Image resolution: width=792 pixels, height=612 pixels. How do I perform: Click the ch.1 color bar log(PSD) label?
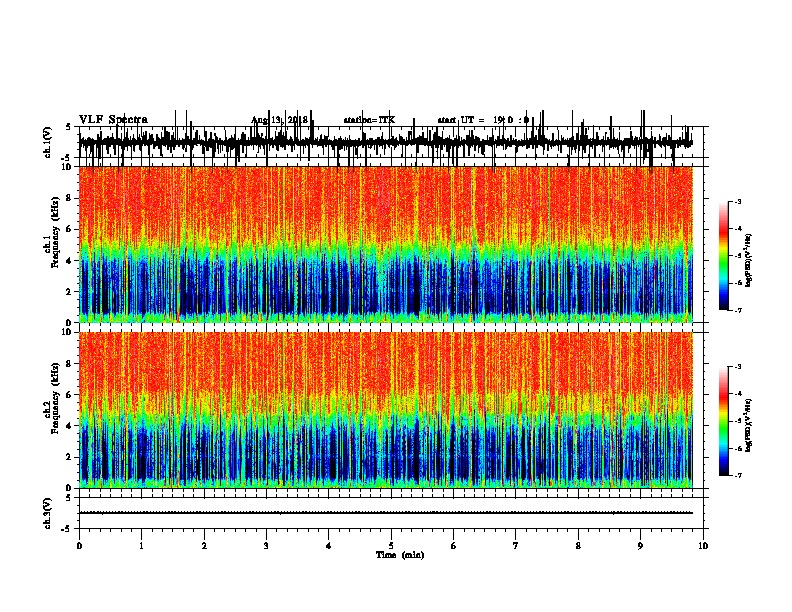tap(749, 260)
